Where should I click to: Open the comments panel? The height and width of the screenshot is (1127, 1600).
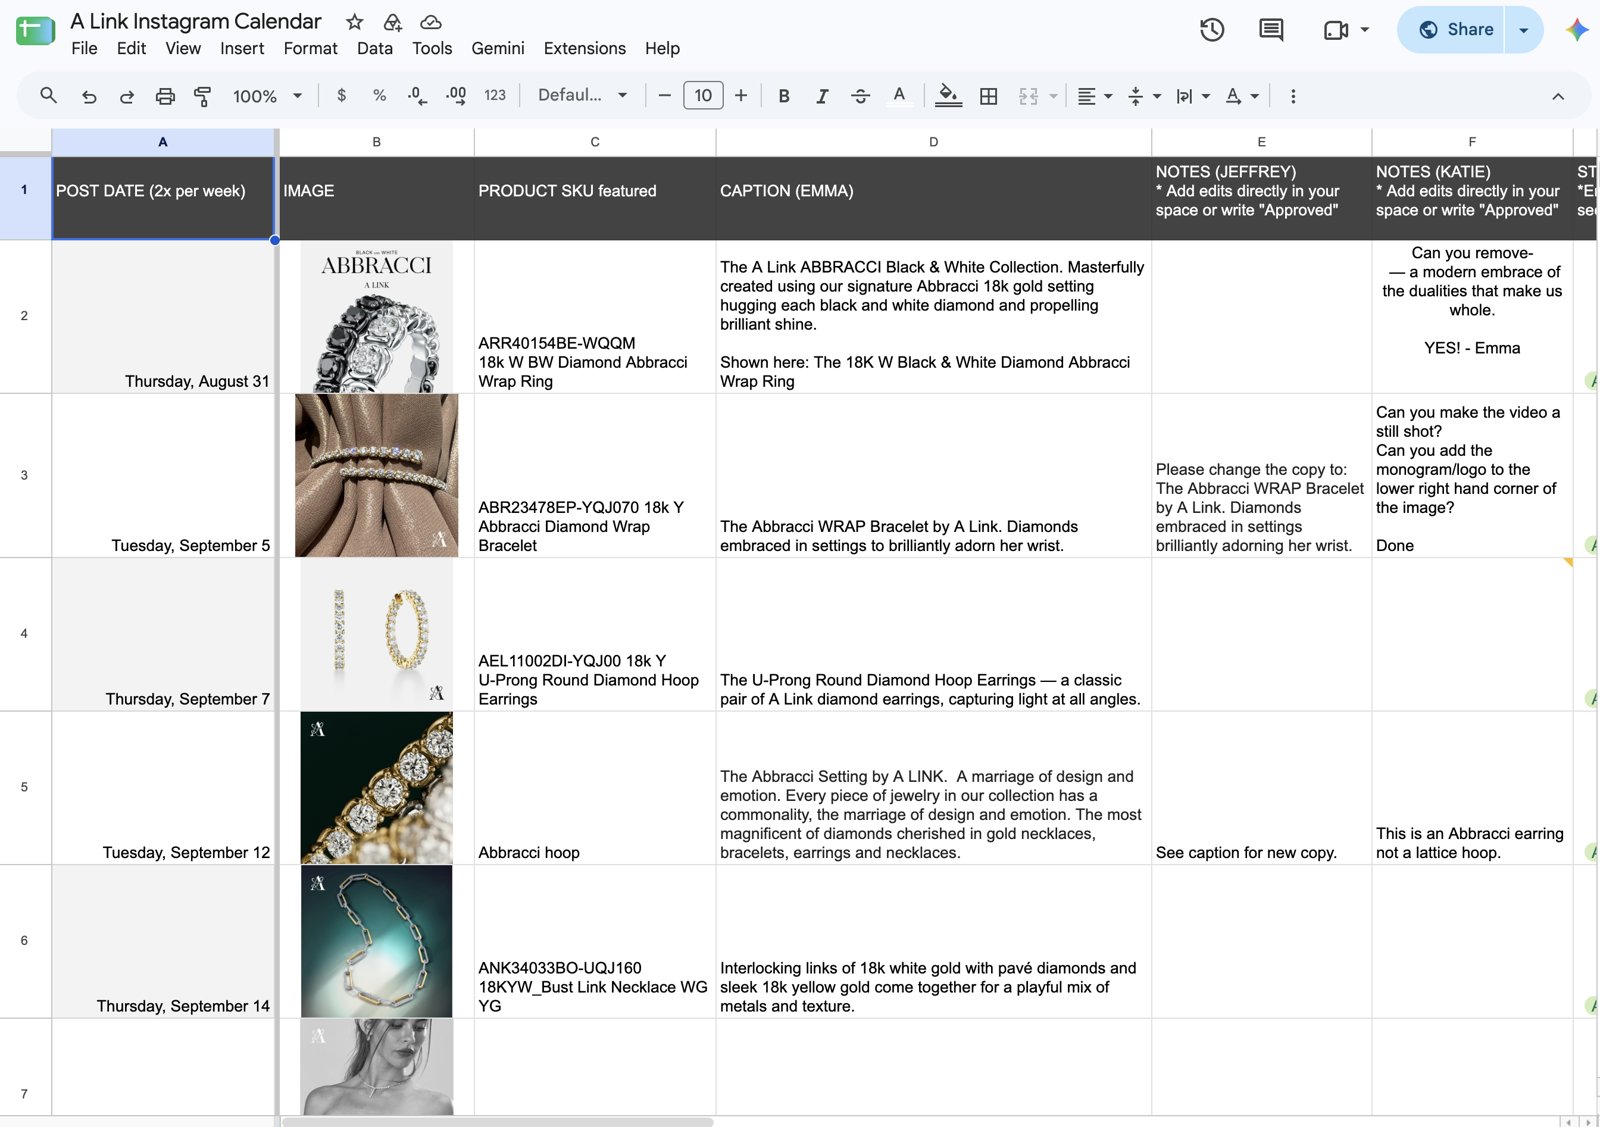1271,30
